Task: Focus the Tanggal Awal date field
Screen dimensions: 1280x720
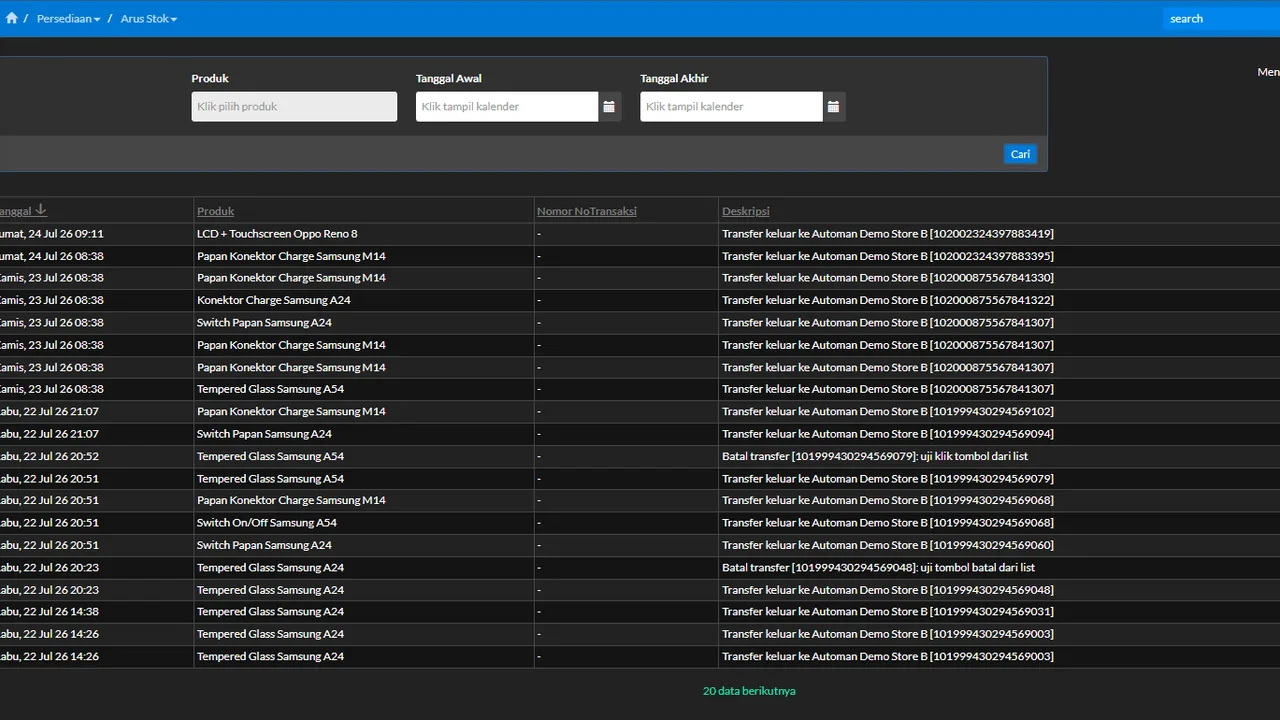Action: (x=507, y=107)
